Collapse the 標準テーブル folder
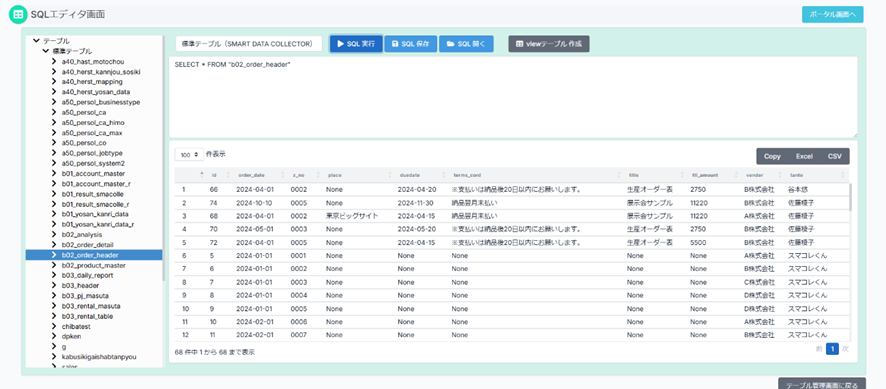 46,51
